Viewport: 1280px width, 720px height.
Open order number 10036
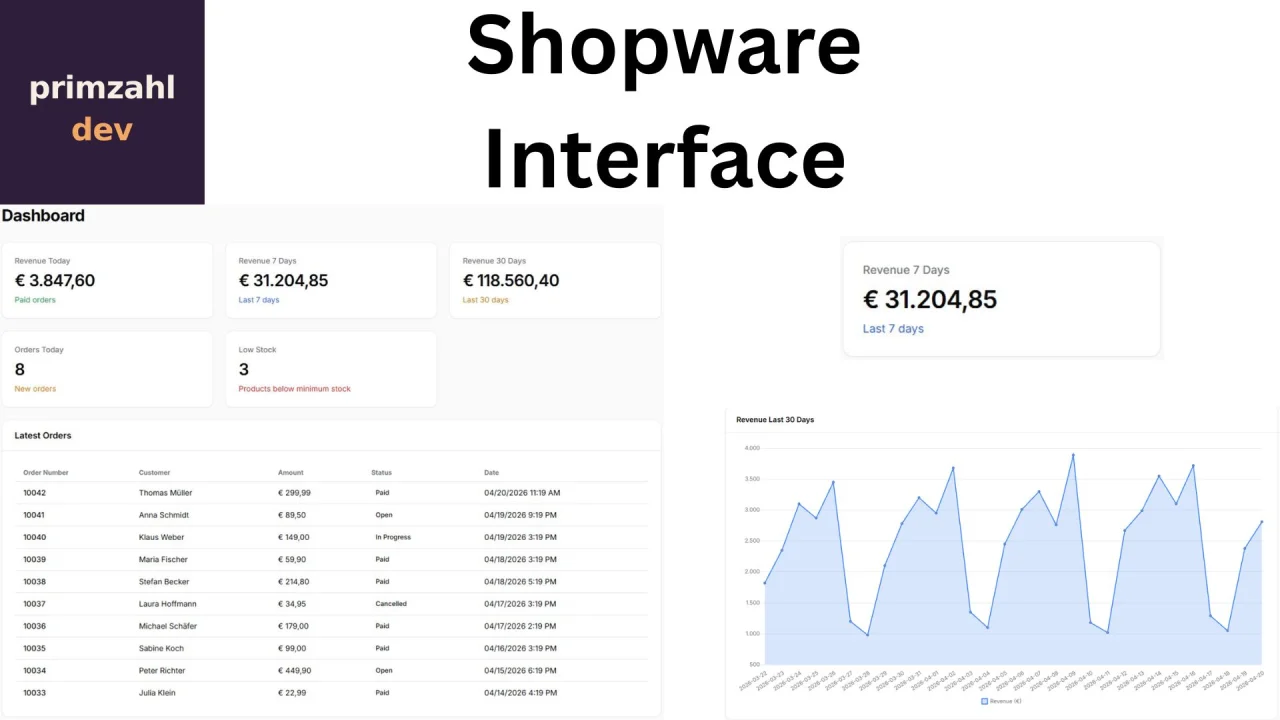coord(34,626)
